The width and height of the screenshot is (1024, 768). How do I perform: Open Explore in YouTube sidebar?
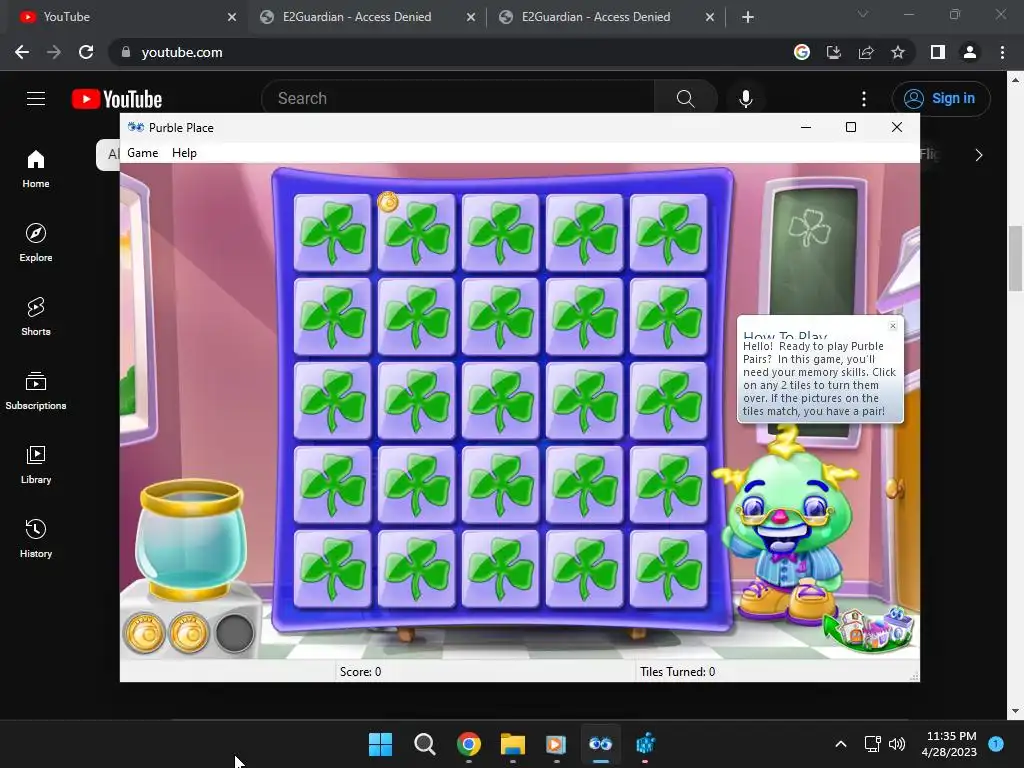point(36,243)
